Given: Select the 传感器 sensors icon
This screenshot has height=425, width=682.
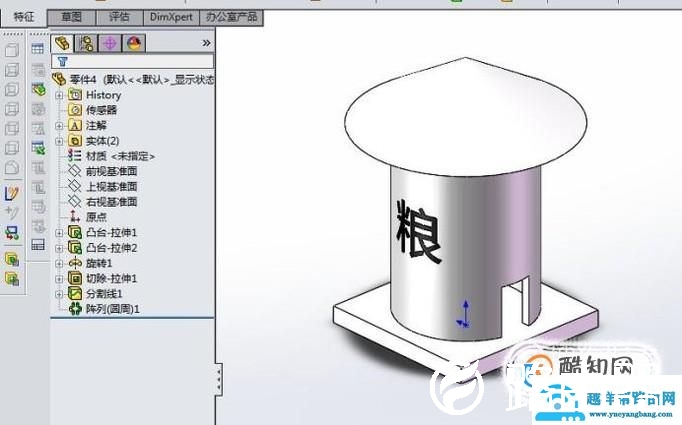Looking at the screenshot, I should [75, 110].
